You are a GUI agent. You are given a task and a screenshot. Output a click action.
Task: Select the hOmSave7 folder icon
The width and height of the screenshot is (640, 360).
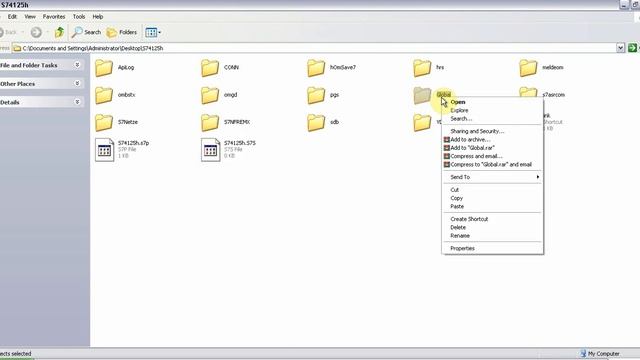pos(316,68)
